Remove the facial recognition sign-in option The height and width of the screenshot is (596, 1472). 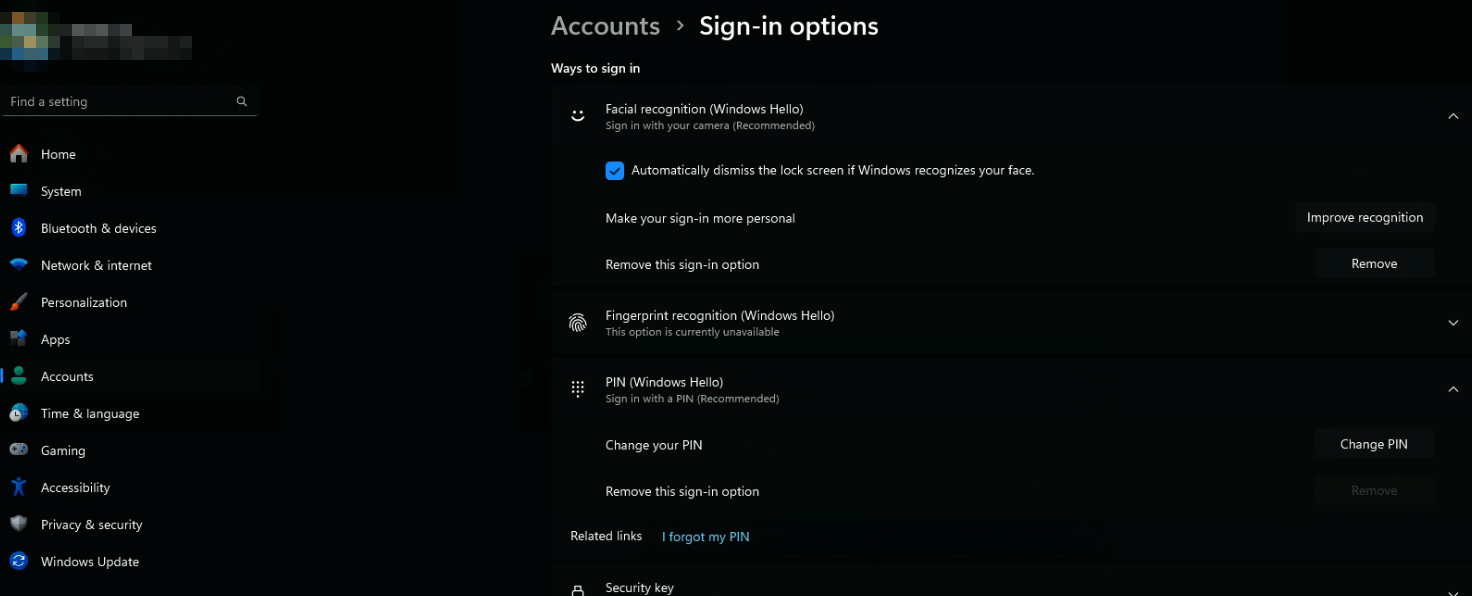[1374, 264]
